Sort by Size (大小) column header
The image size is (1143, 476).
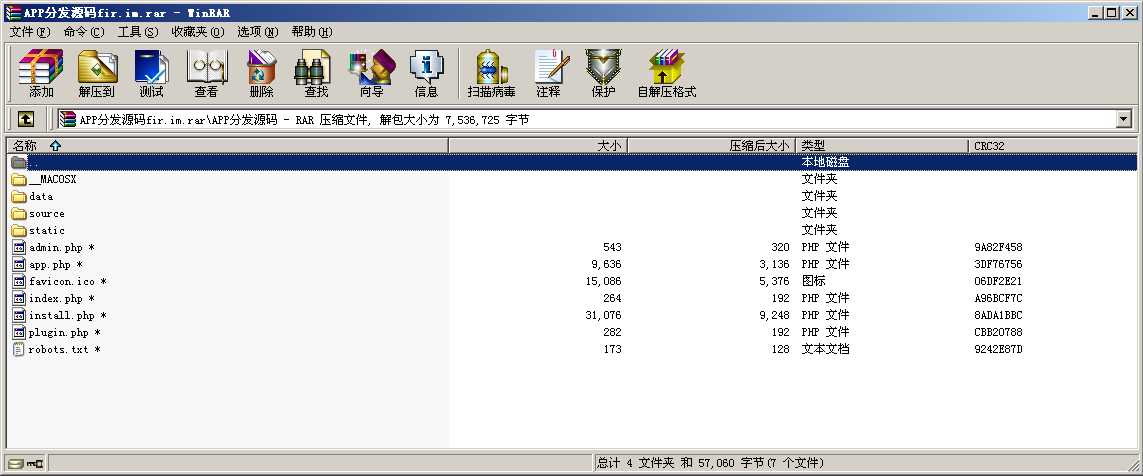[538, 146]
